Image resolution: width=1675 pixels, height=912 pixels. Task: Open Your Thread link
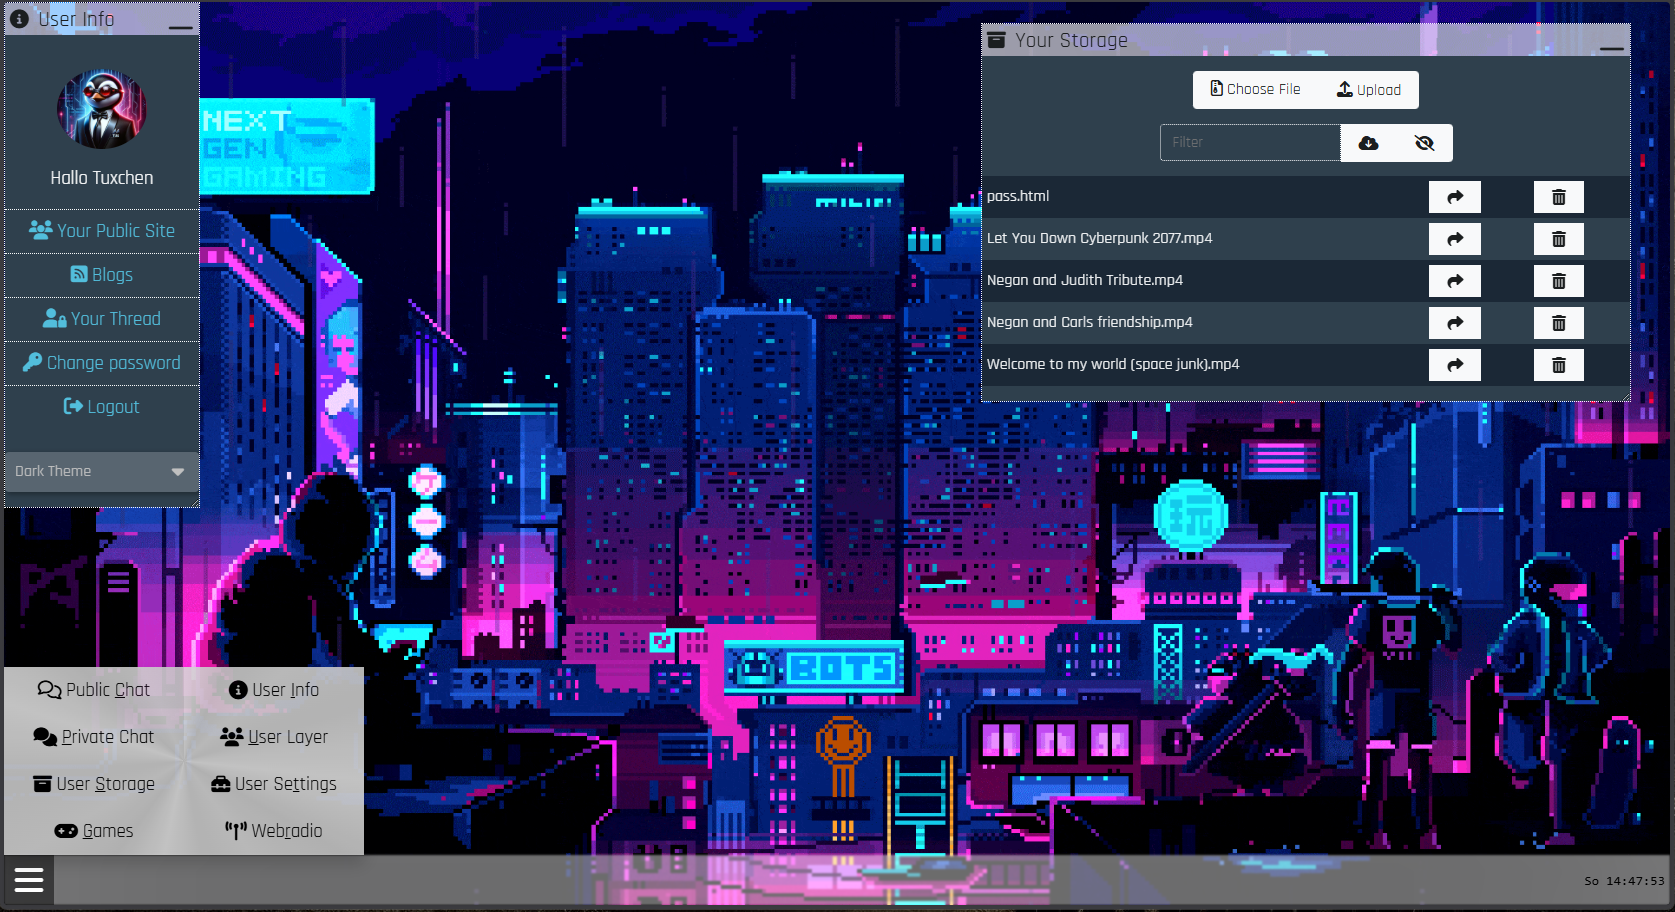(x=102, y=319)
